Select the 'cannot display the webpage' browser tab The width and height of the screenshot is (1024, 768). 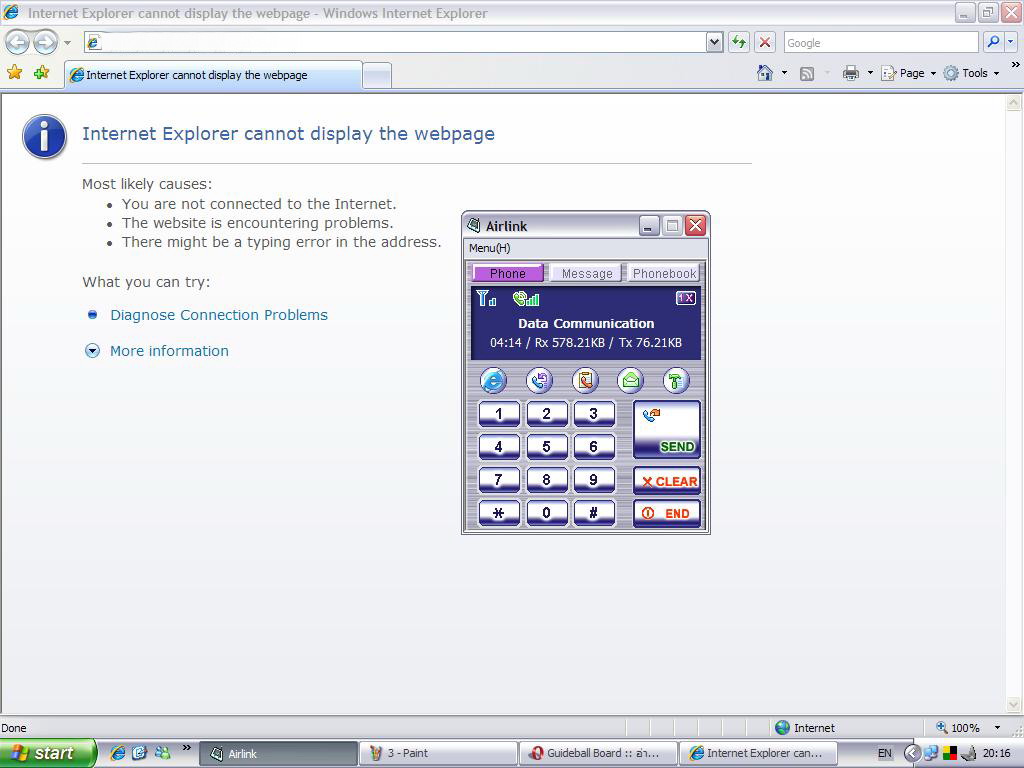[x=213, y=75]
